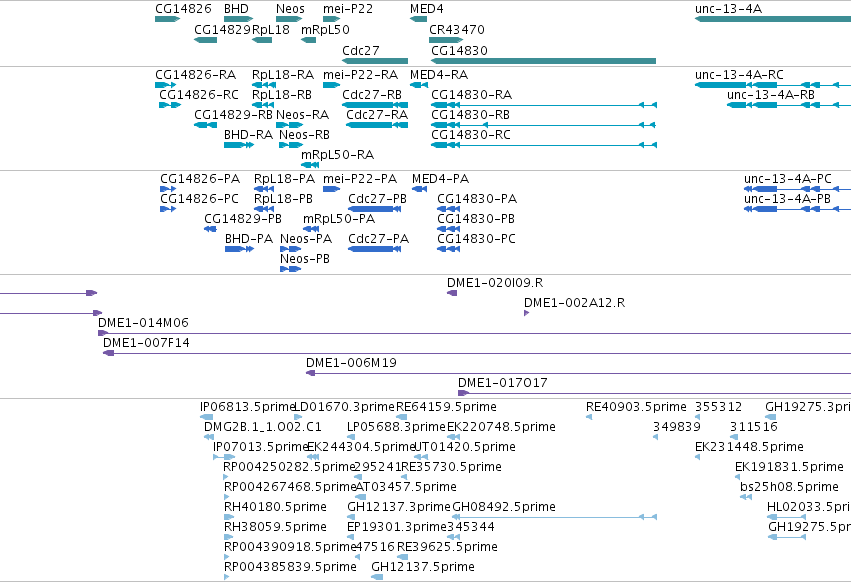
Task: Click protein mRpL50-PA
Action: (311, 229)
